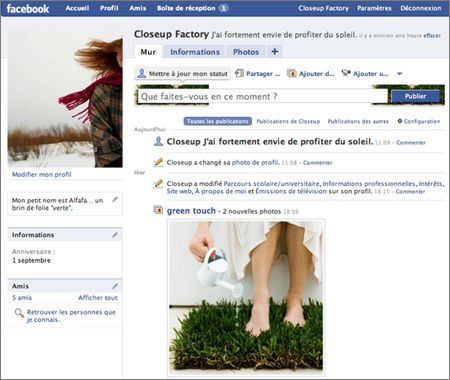Click the facebook logo
The image size is (450, 380).
pos(28,8)
